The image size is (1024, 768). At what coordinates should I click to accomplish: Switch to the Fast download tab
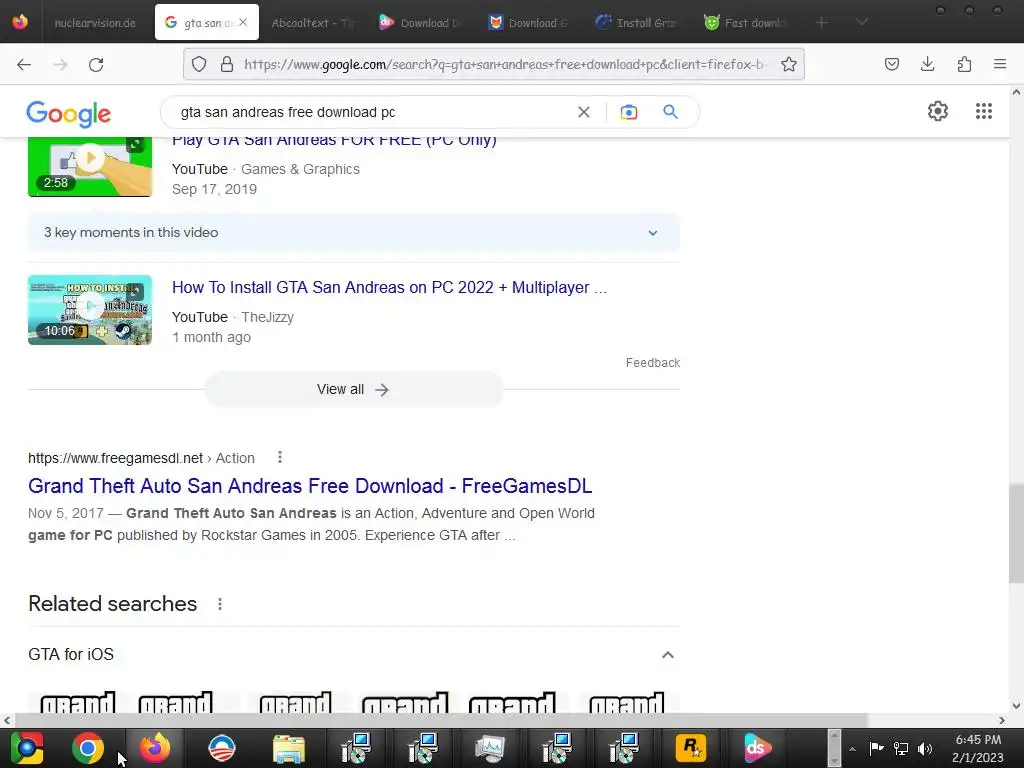click(746, 23)
